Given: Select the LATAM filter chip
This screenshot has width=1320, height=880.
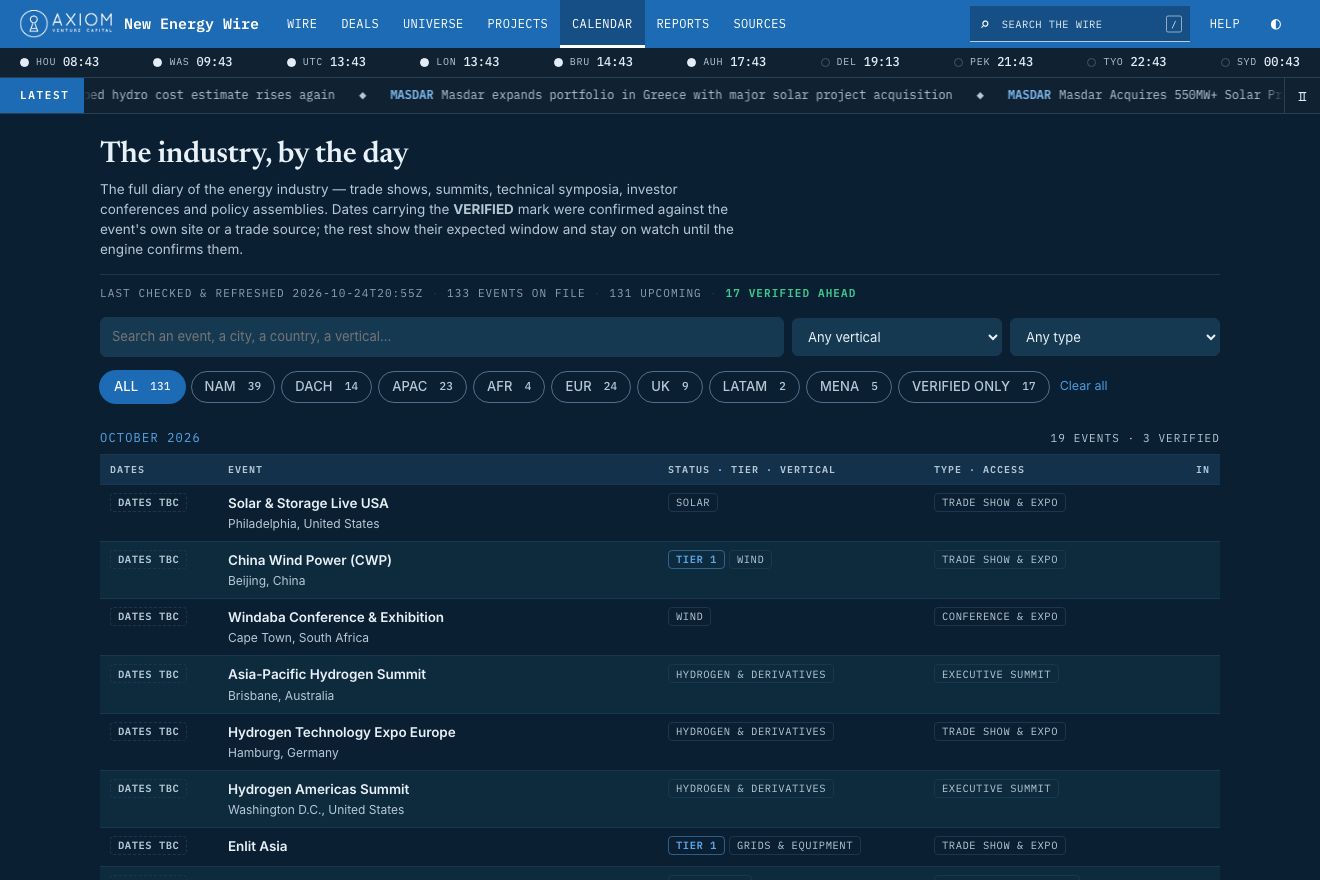Looking at the screenshot, I should pyautogui.click(x=754, y=387).
